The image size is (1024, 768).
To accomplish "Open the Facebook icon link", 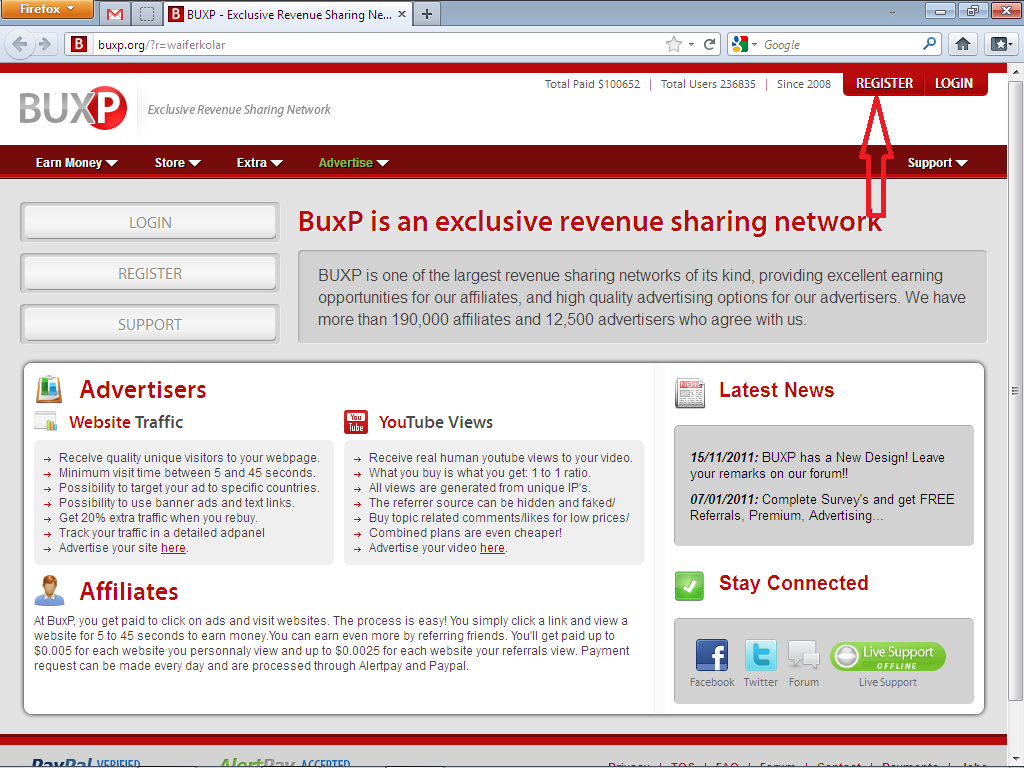I will click(x=712, y=656).
